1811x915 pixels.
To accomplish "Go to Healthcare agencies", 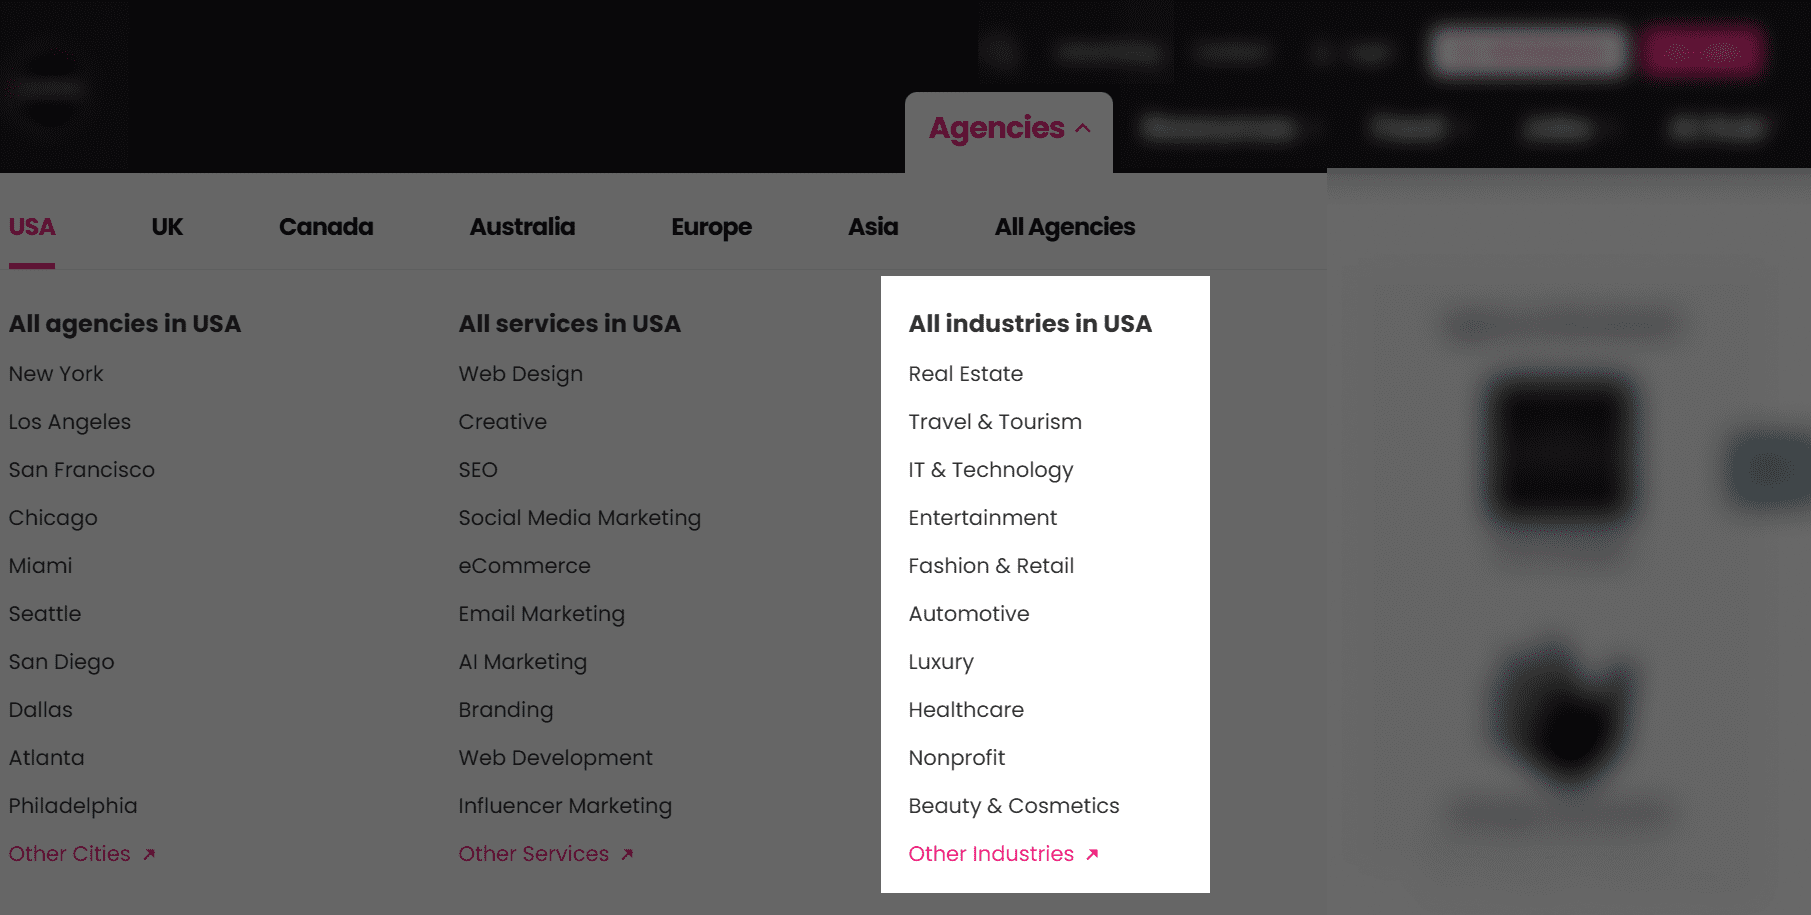I will [966, 710].
